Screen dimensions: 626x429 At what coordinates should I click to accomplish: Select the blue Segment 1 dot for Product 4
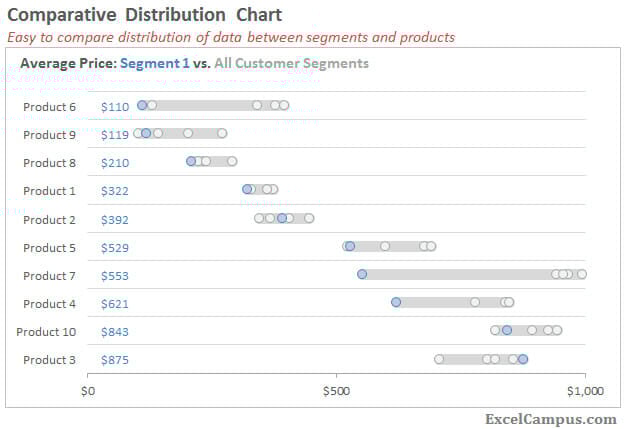pyautogui.click(x=396, y=302)
